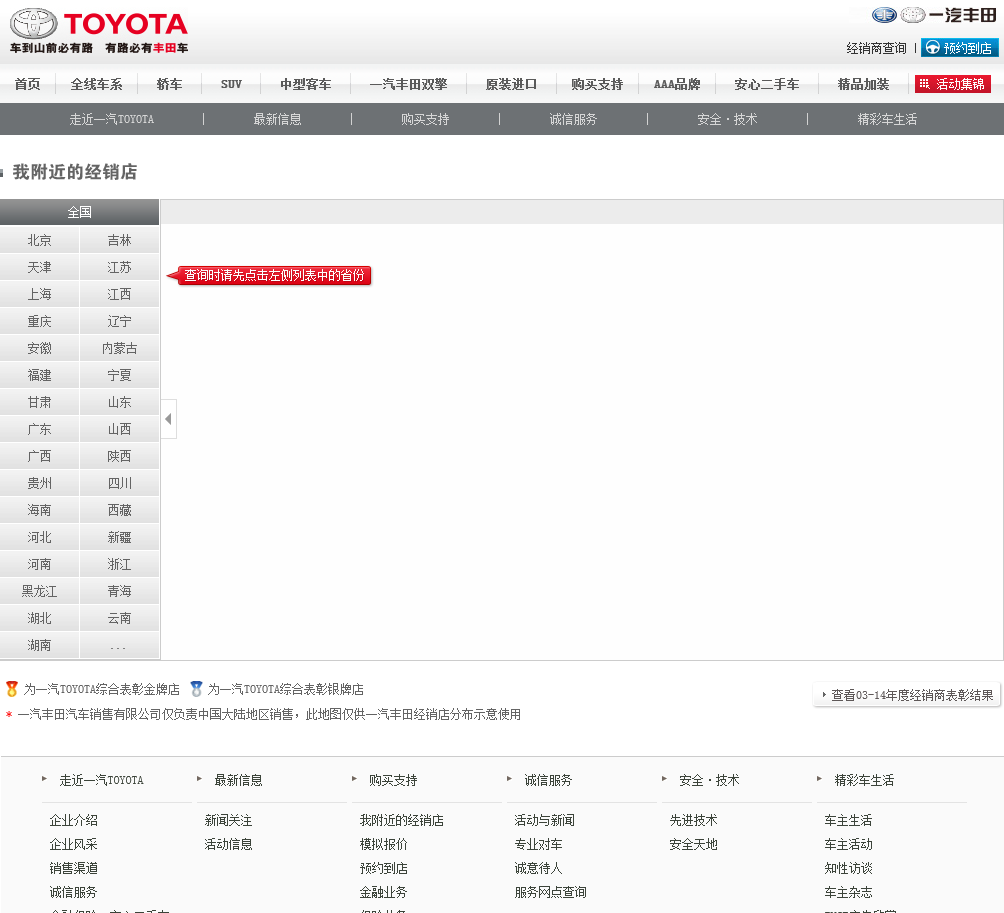Select 河北 in the province list
This screenshot has height=913, width=1004.
(x=39, y=537)
